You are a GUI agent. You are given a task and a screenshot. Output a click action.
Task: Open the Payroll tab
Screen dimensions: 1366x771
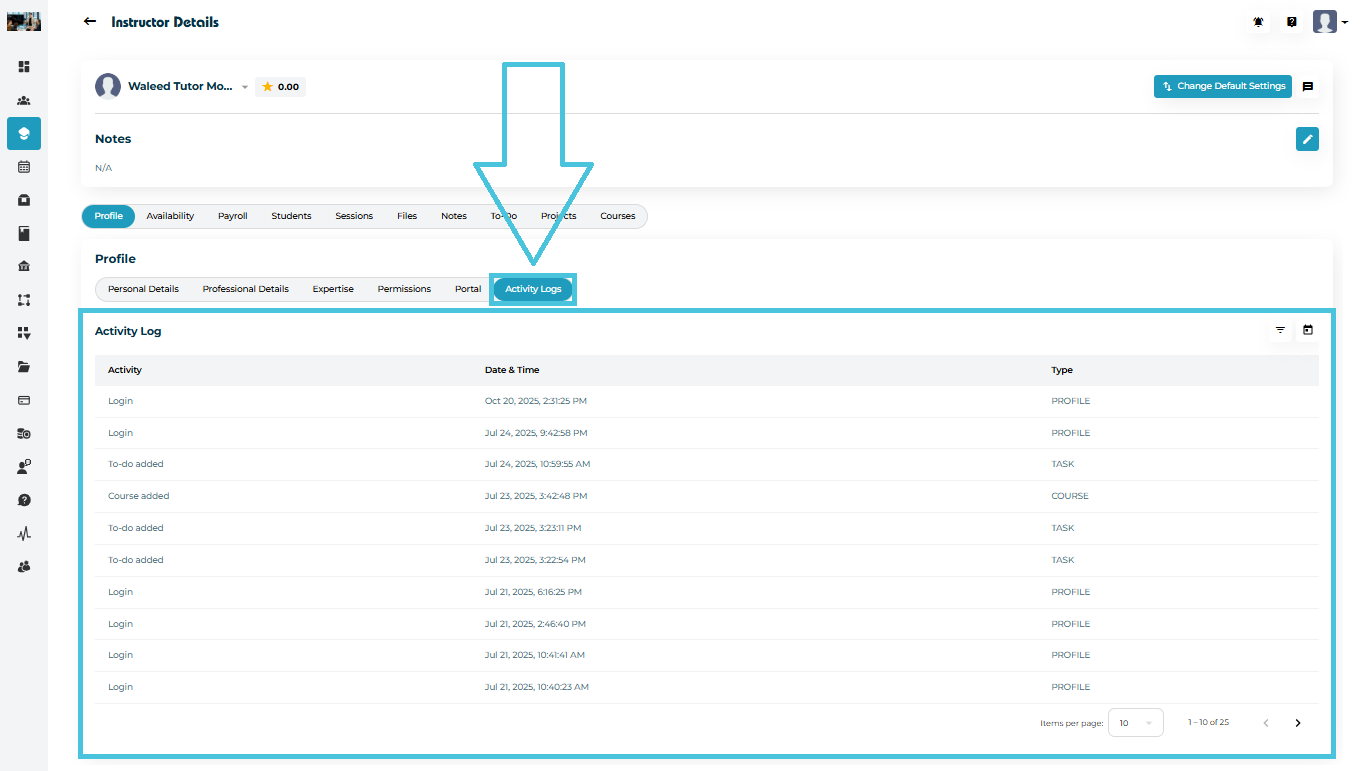point(232,216)
